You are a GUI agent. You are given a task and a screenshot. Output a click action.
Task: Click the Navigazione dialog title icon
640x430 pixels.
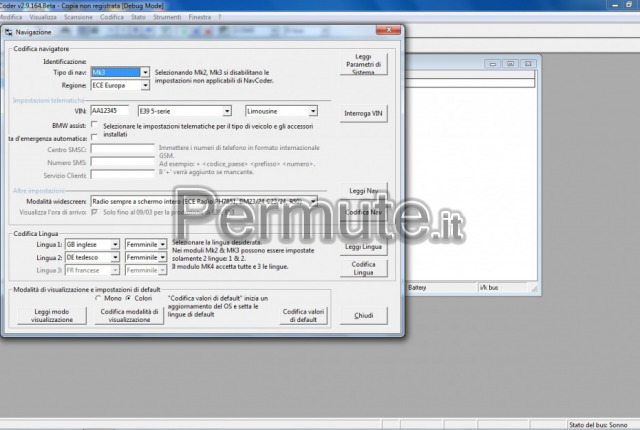coord(9,32)
